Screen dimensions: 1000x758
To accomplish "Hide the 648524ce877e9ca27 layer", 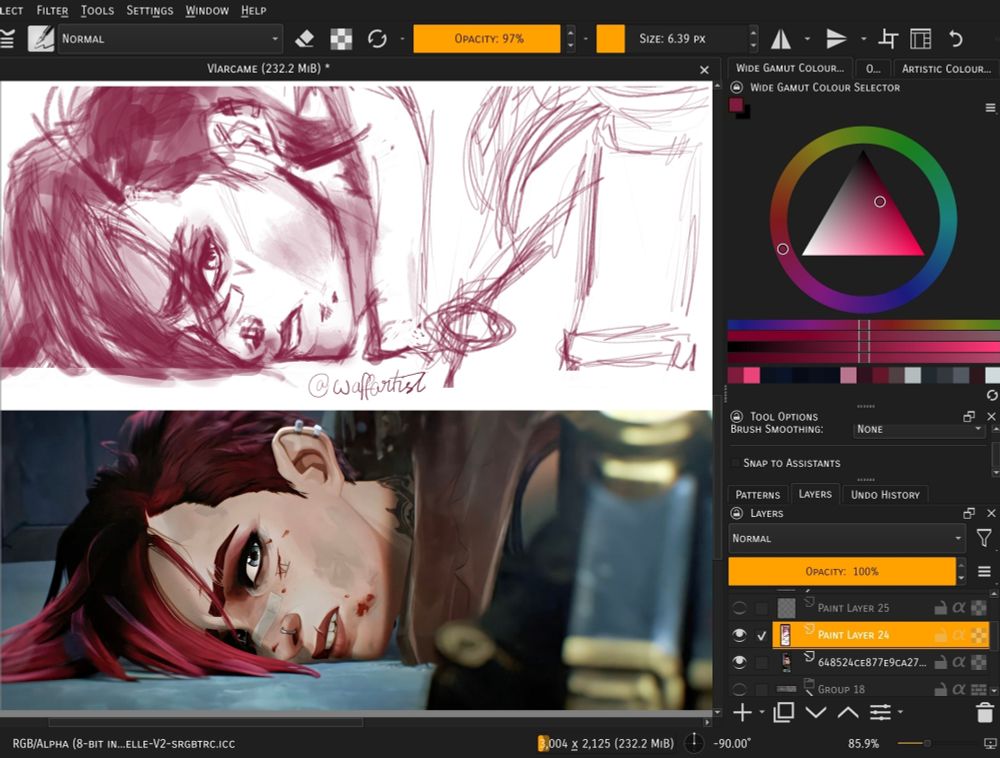I will click(739, 662).
